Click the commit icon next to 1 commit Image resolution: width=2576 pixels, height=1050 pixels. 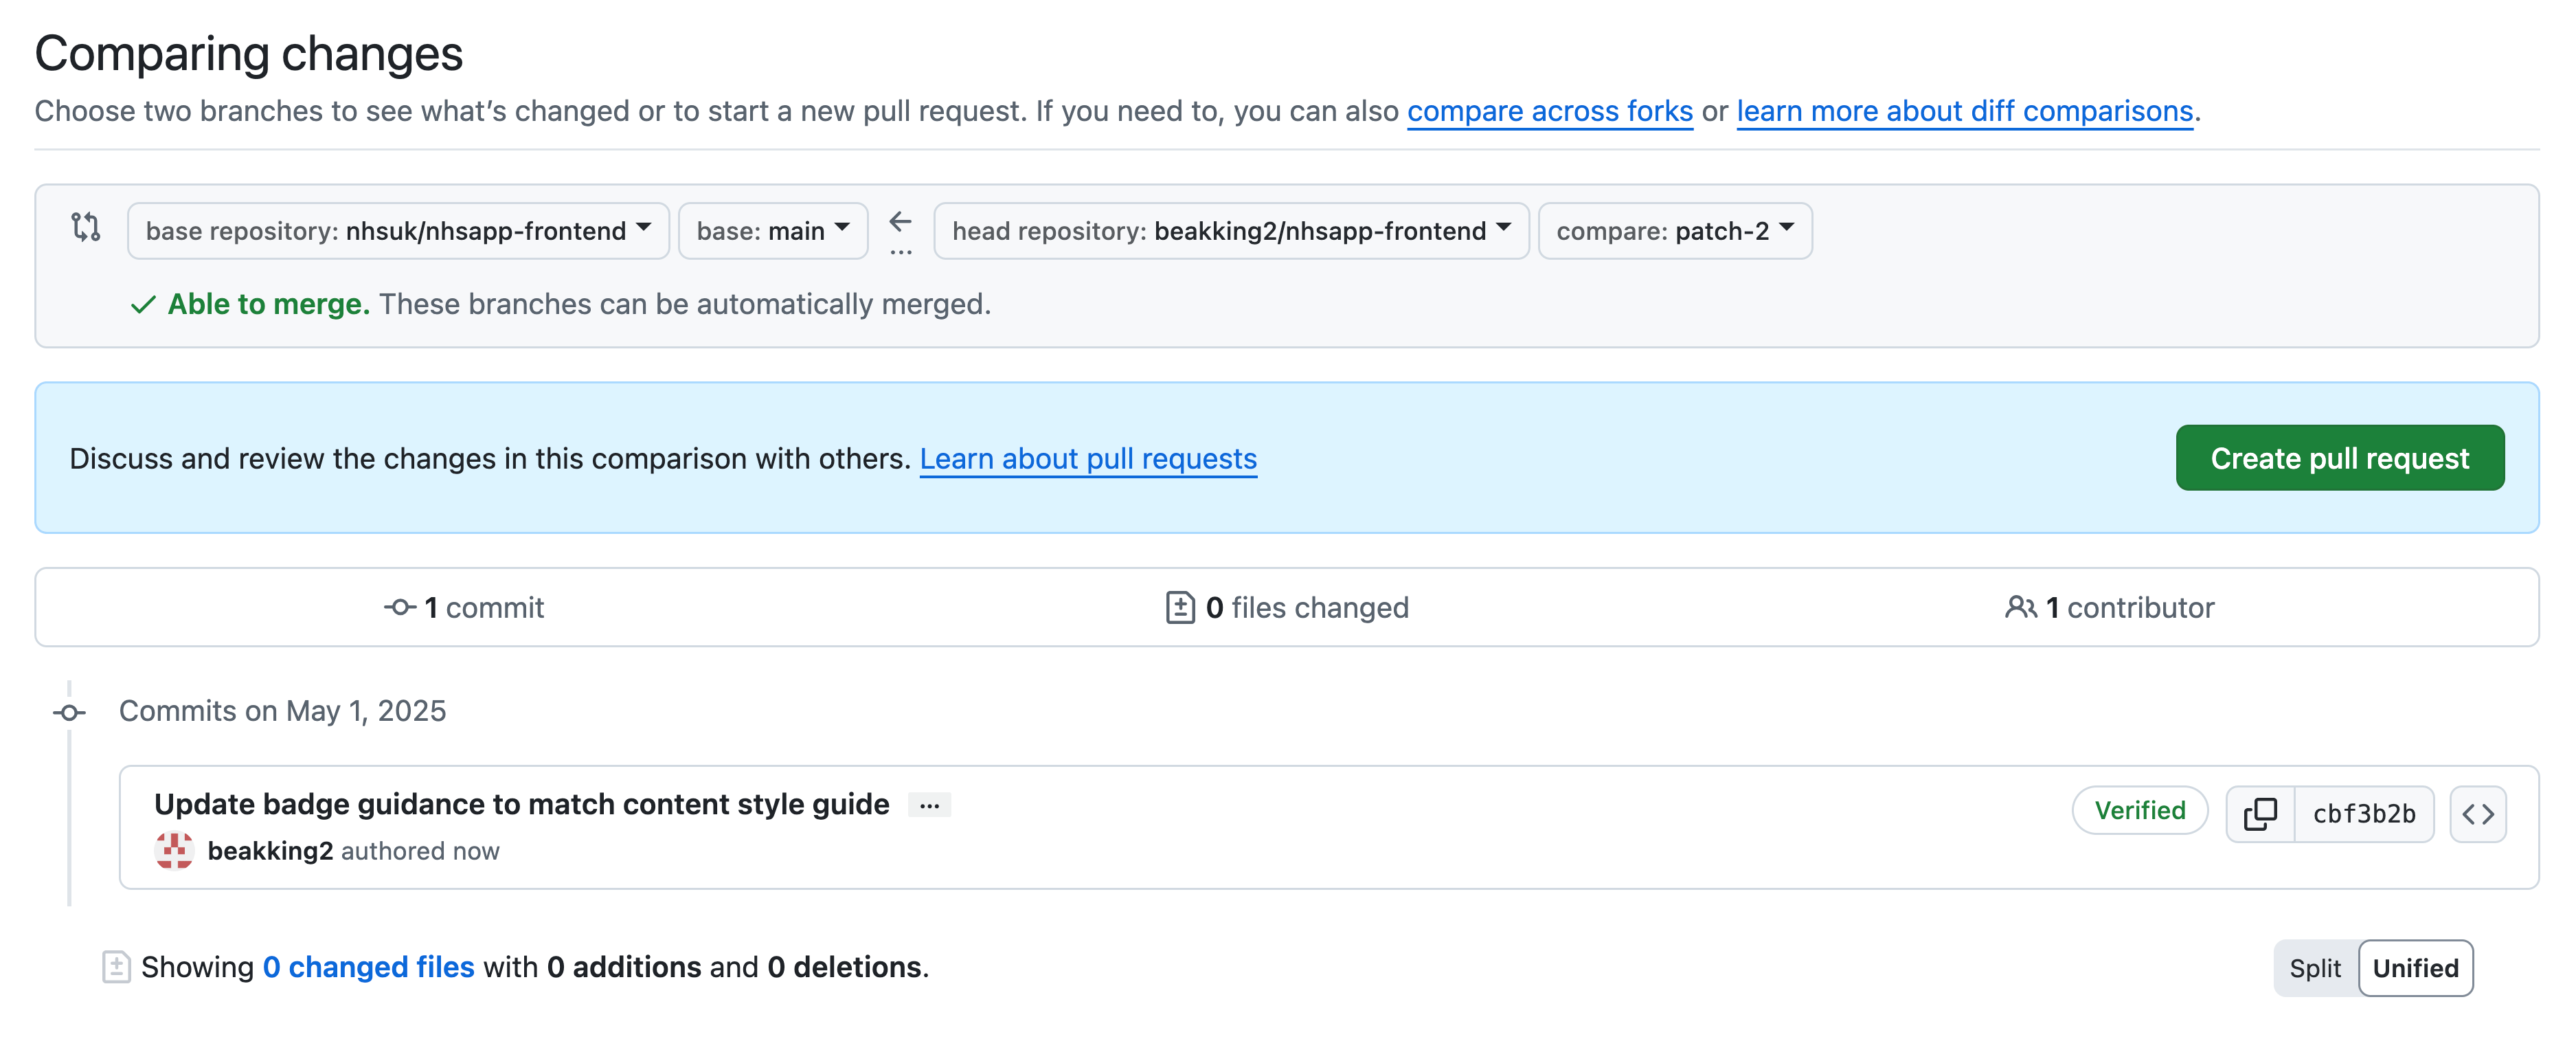399,607
